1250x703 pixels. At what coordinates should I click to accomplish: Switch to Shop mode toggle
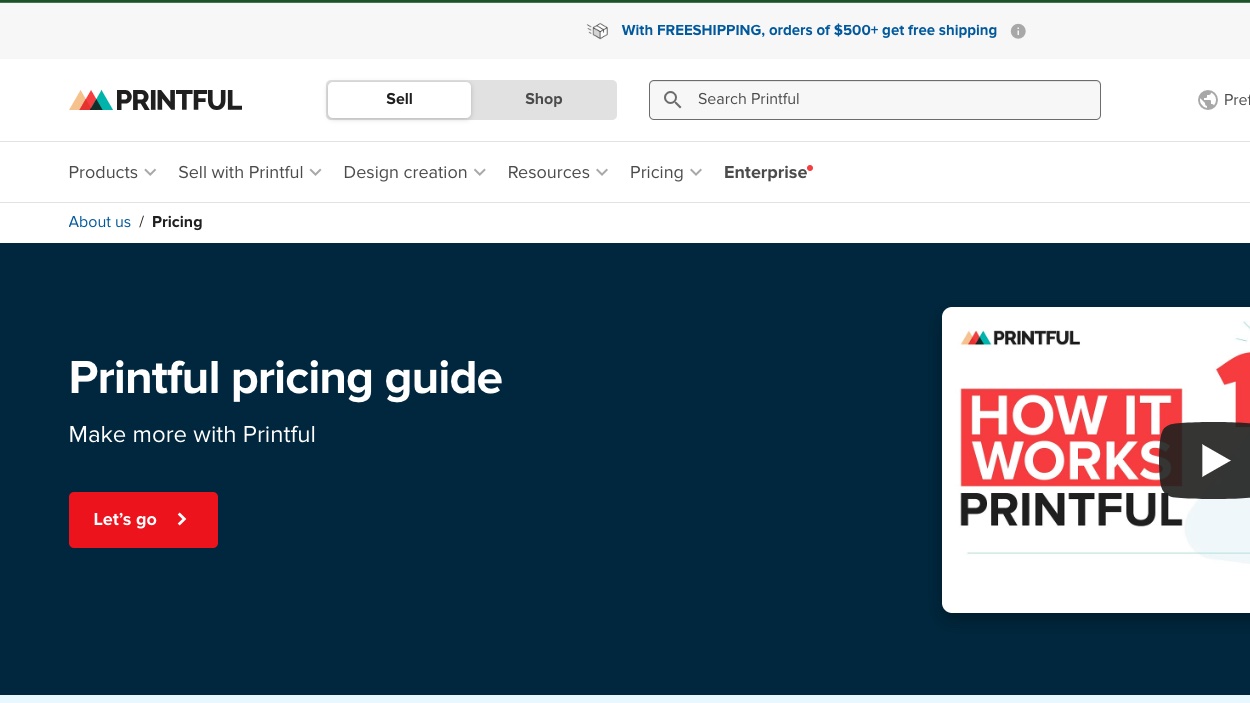click(543, 99)
